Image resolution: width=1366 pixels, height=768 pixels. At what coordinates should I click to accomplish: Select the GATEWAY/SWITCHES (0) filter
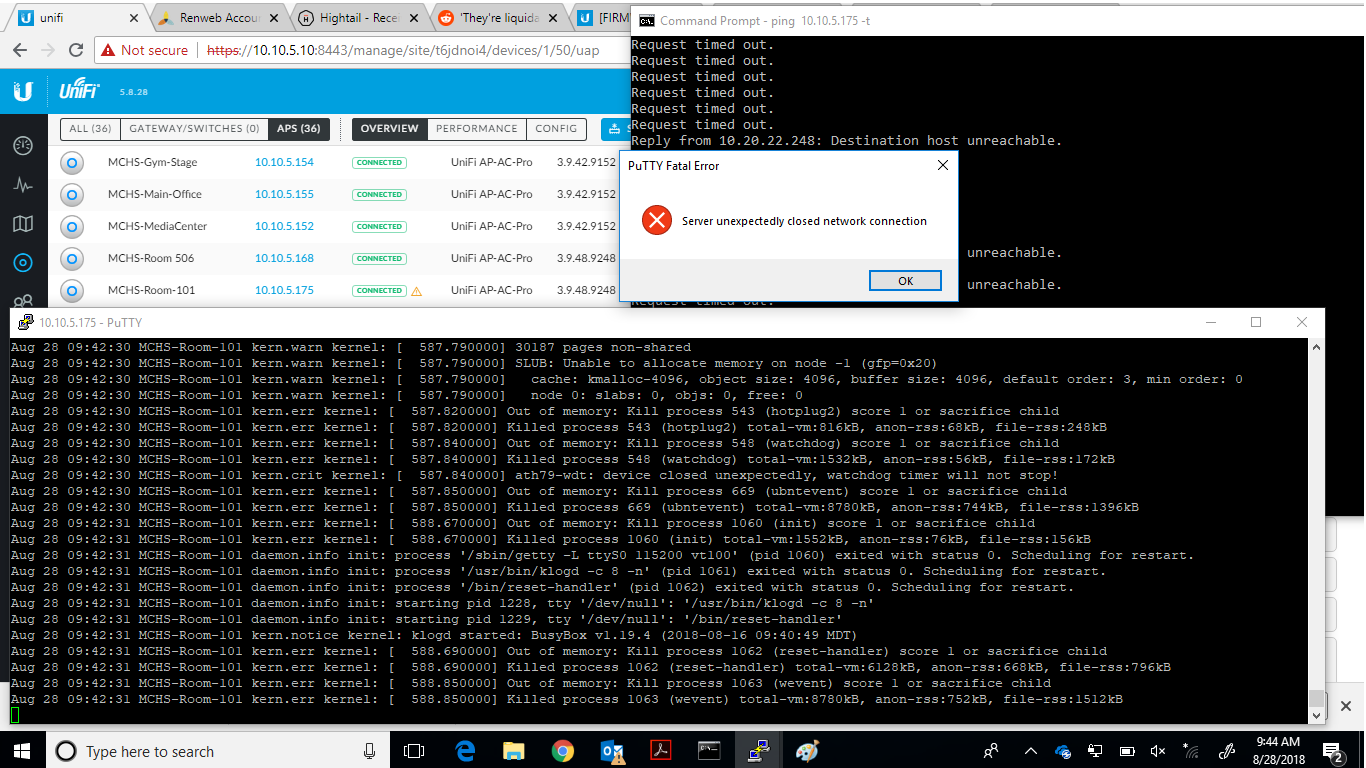(x=194, y=129)
